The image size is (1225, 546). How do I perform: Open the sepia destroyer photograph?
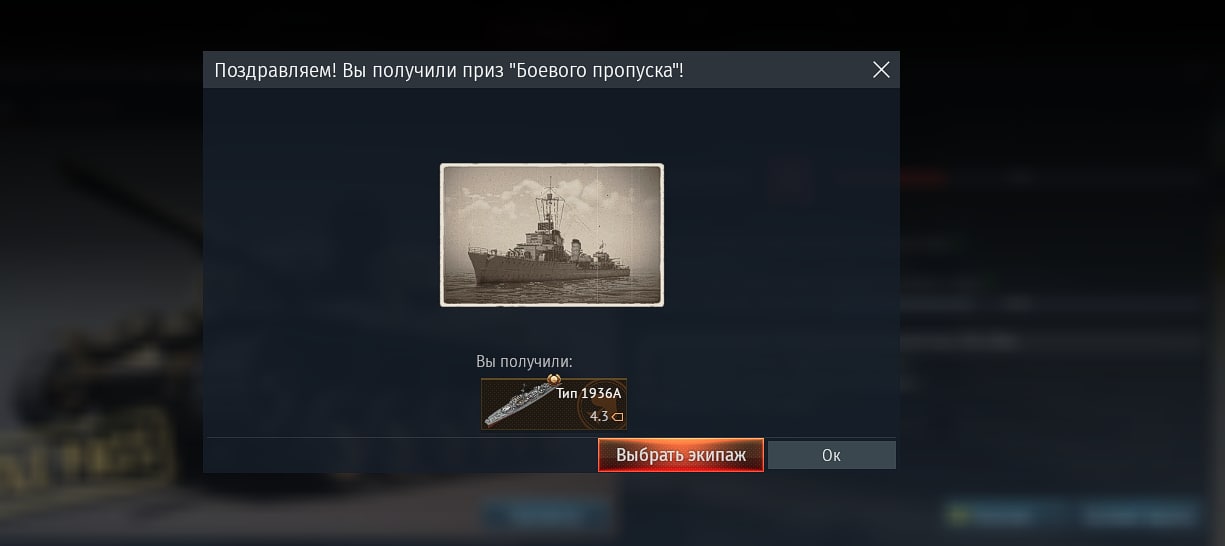tap(552, 235)
